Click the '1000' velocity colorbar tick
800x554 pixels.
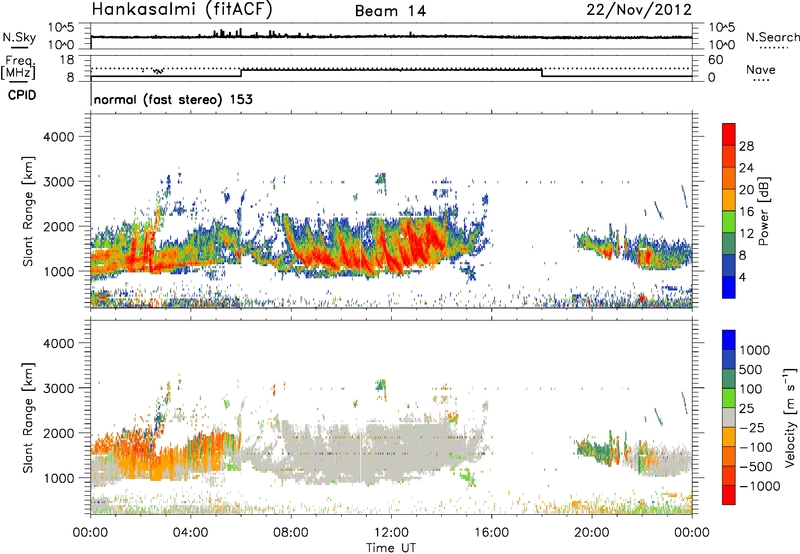coord(754,350)
